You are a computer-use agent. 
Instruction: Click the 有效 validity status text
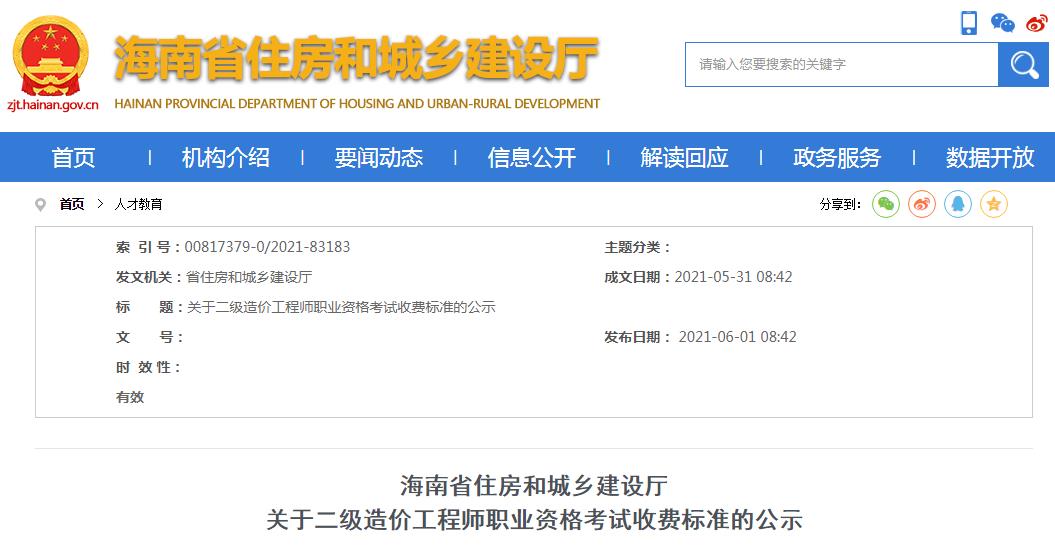130,397
